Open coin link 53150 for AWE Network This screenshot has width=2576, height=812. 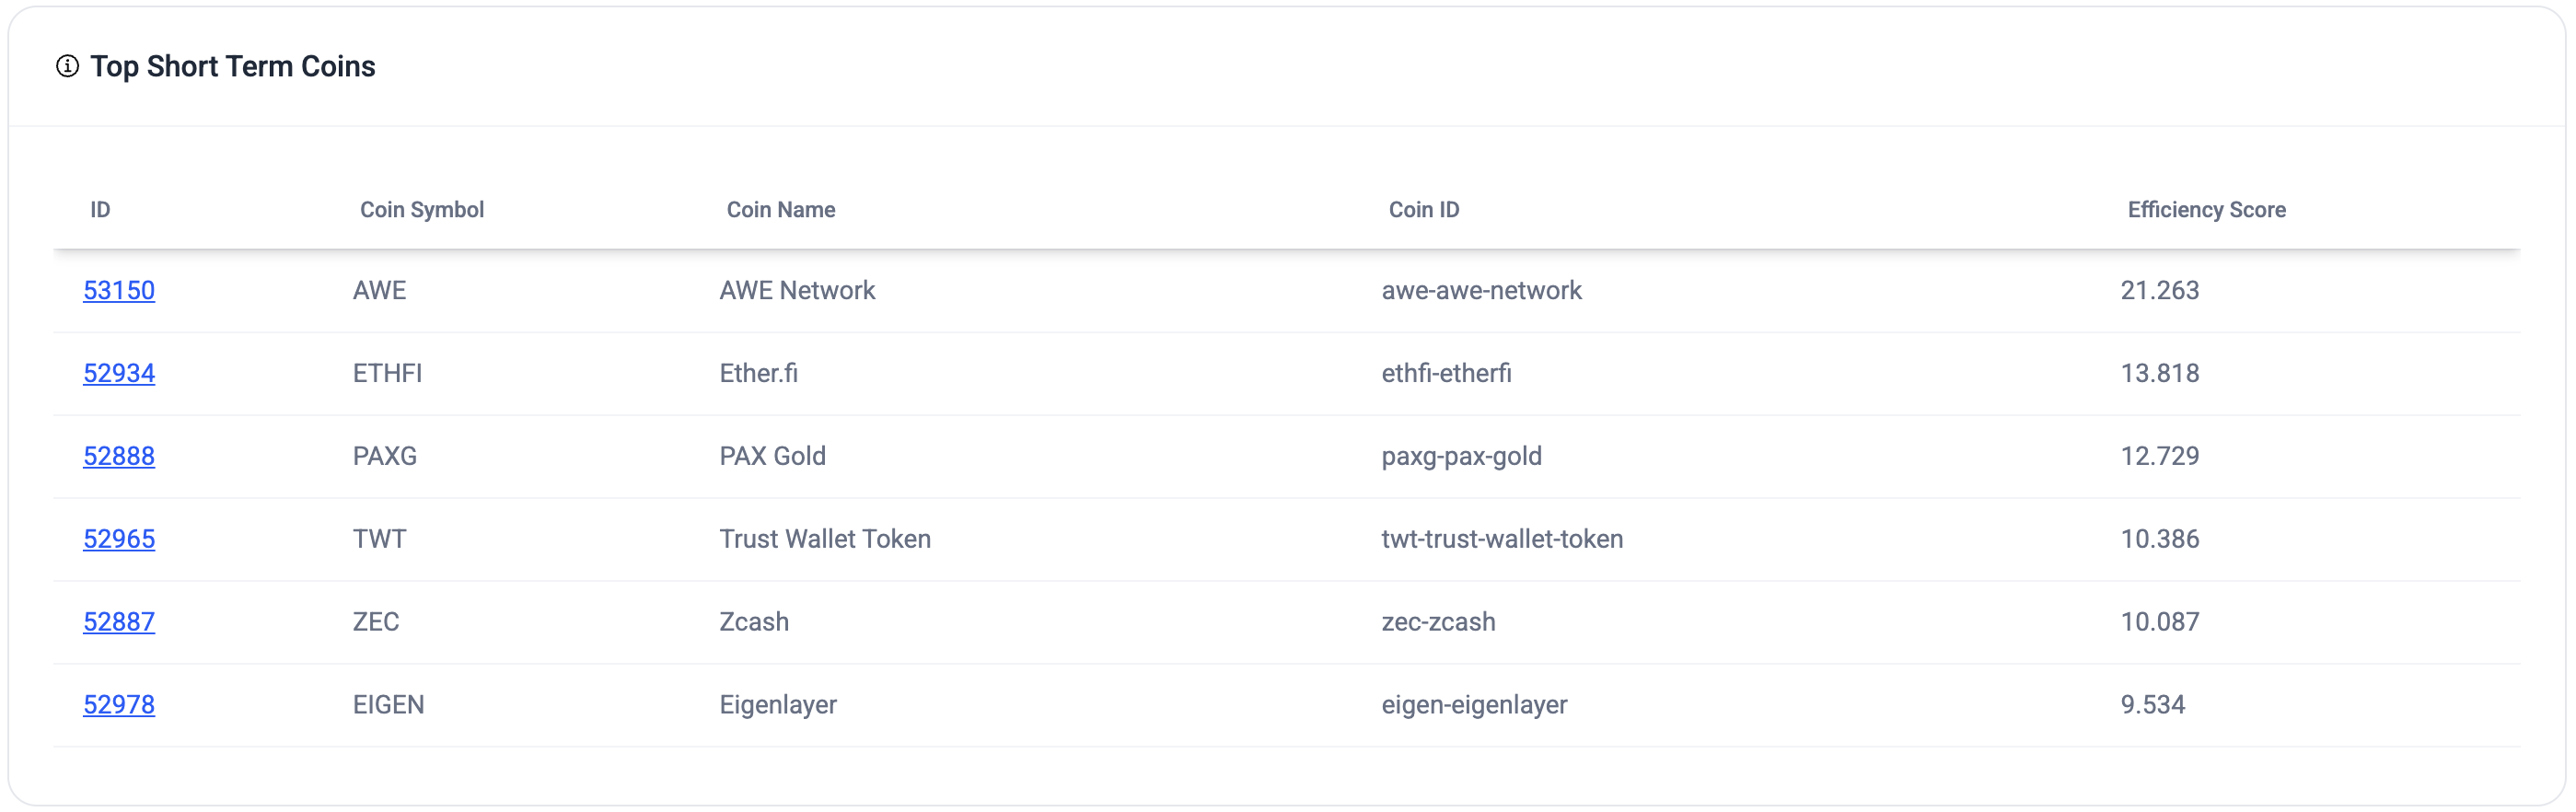tap(119, 290)
